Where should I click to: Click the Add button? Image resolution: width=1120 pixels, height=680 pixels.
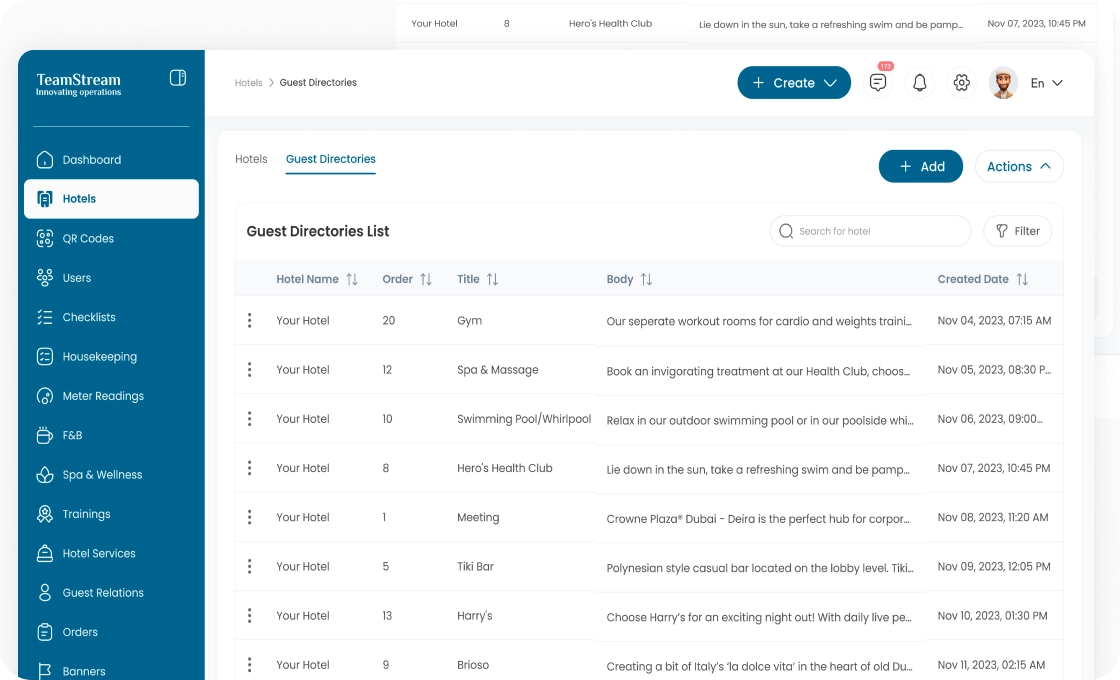(920, 167)
